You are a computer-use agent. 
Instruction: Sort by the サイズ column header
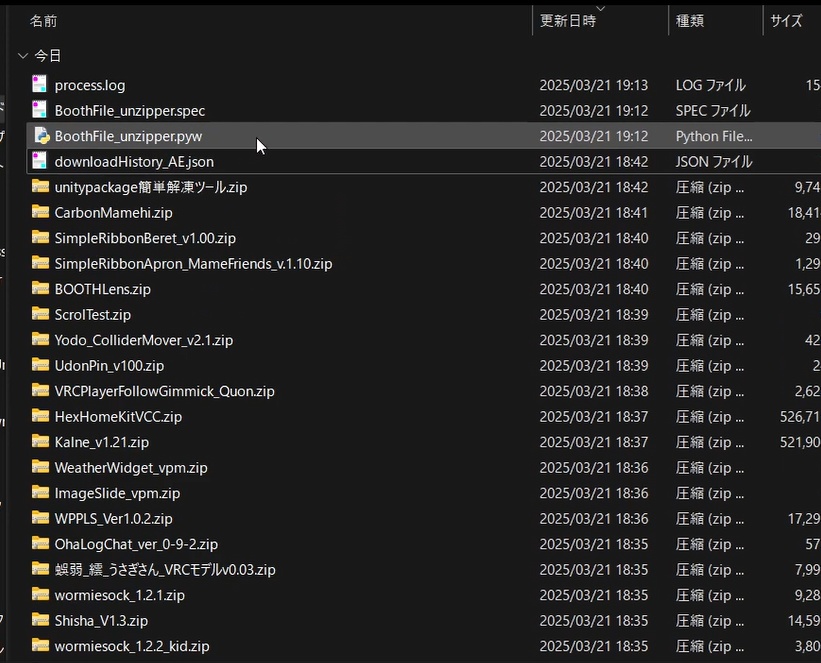(x=786, y=21)
